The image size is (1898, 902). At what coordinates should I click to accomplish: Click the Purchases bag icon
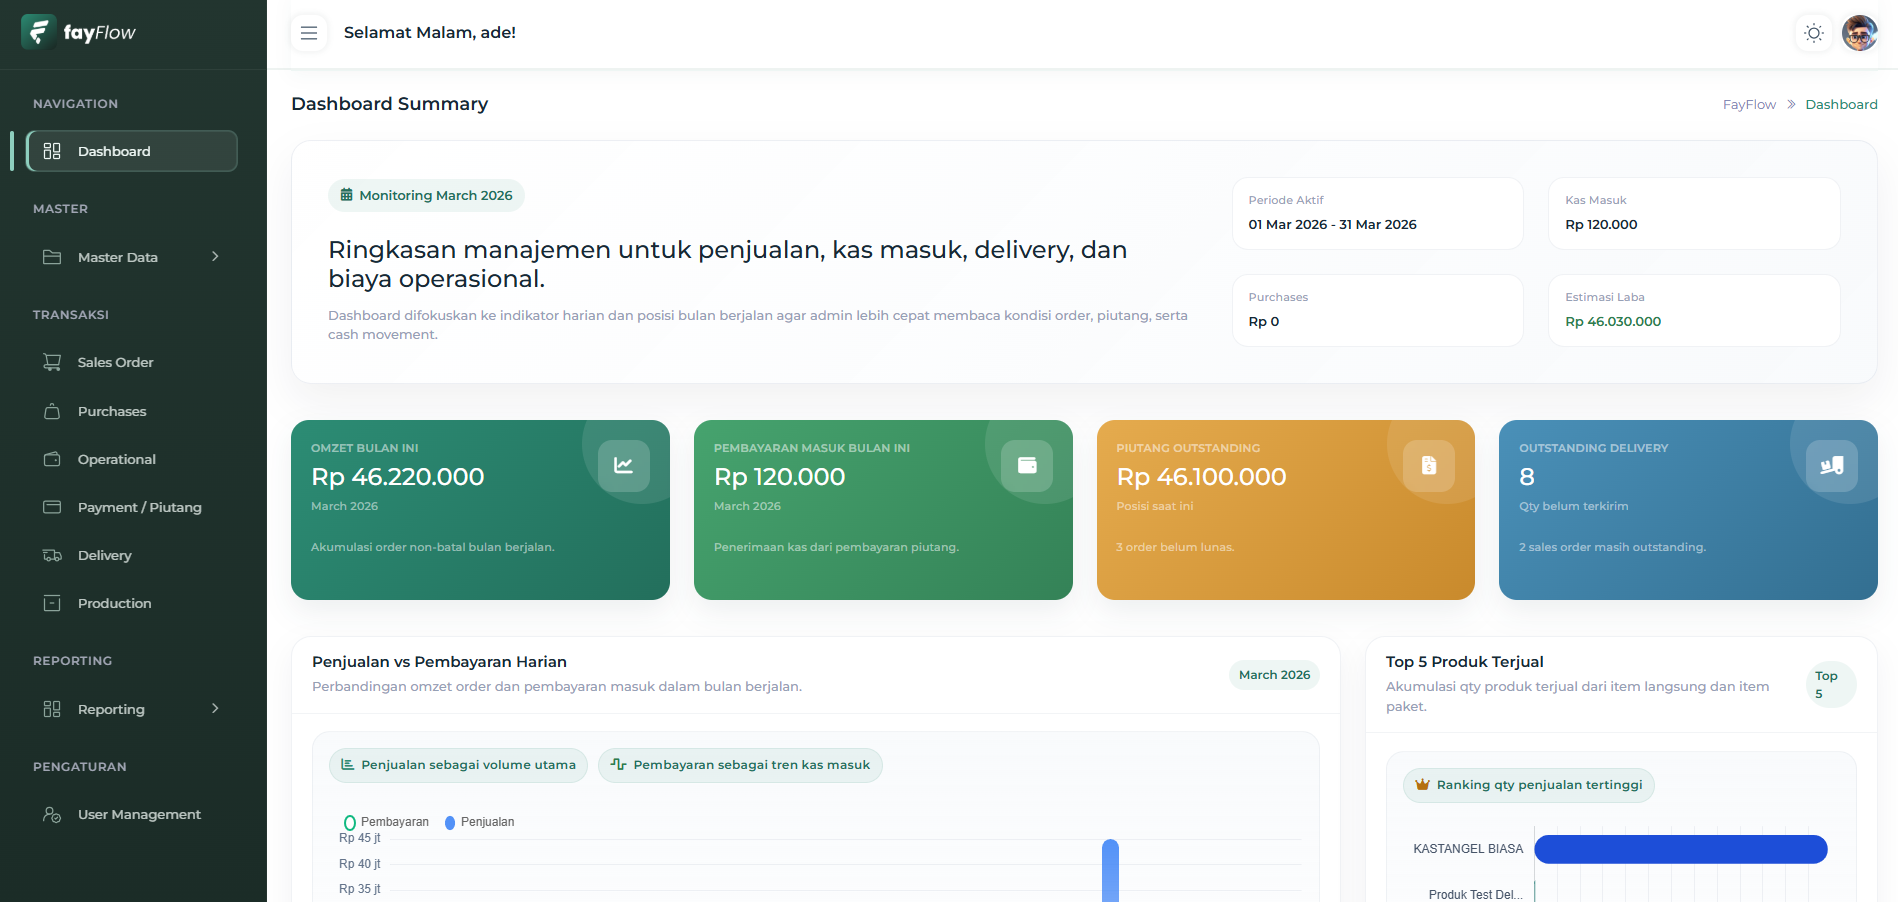point(52,411)
